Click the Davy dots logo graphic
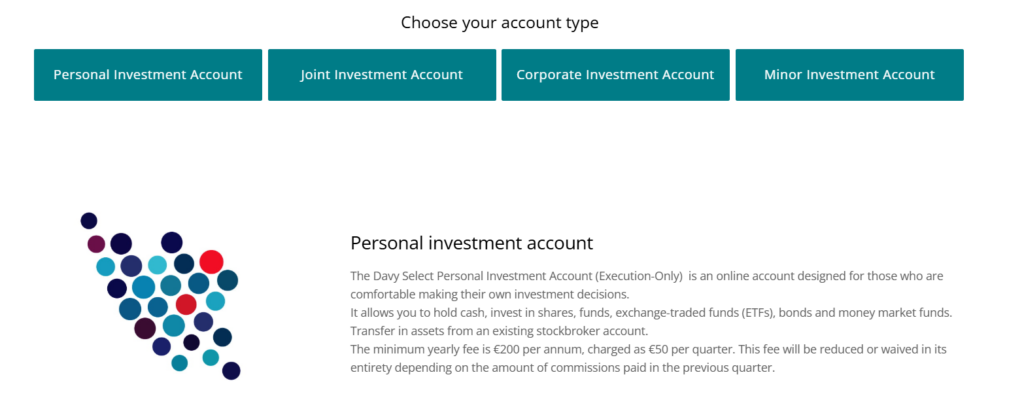 160,296
